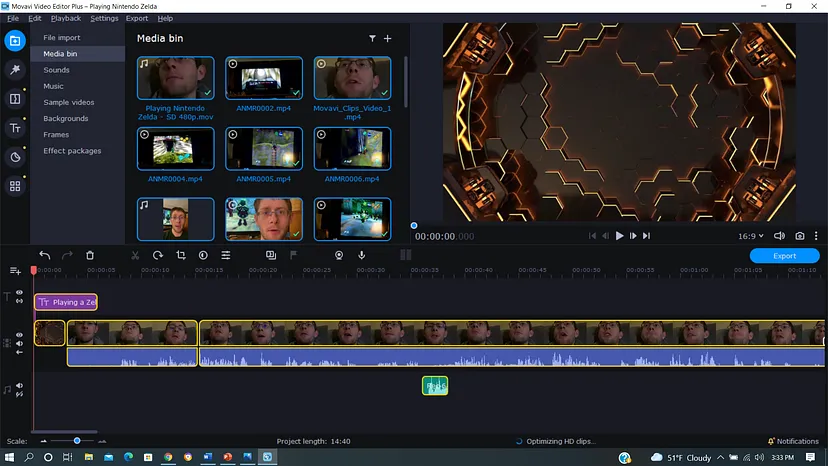The width and height of the screenshot is (828, 466).
Task: Open the Playback menu
Action: click(66, 18)
